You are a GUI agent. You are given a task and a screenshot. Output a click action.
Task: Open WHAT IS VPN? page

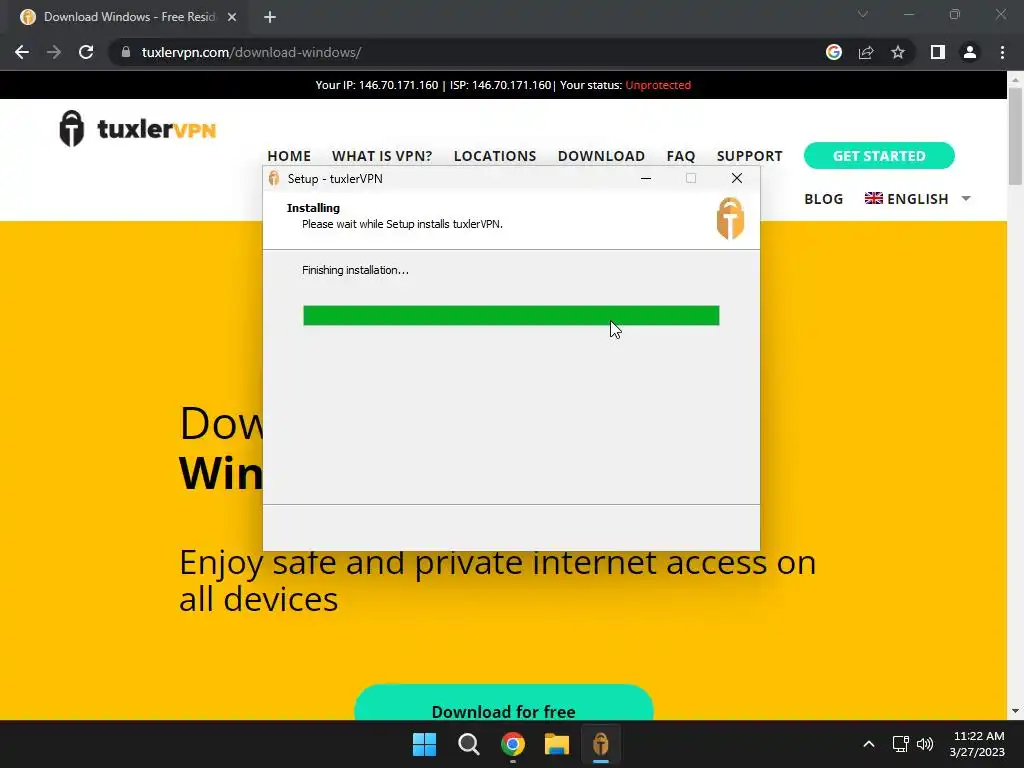(x=382, y=156)
